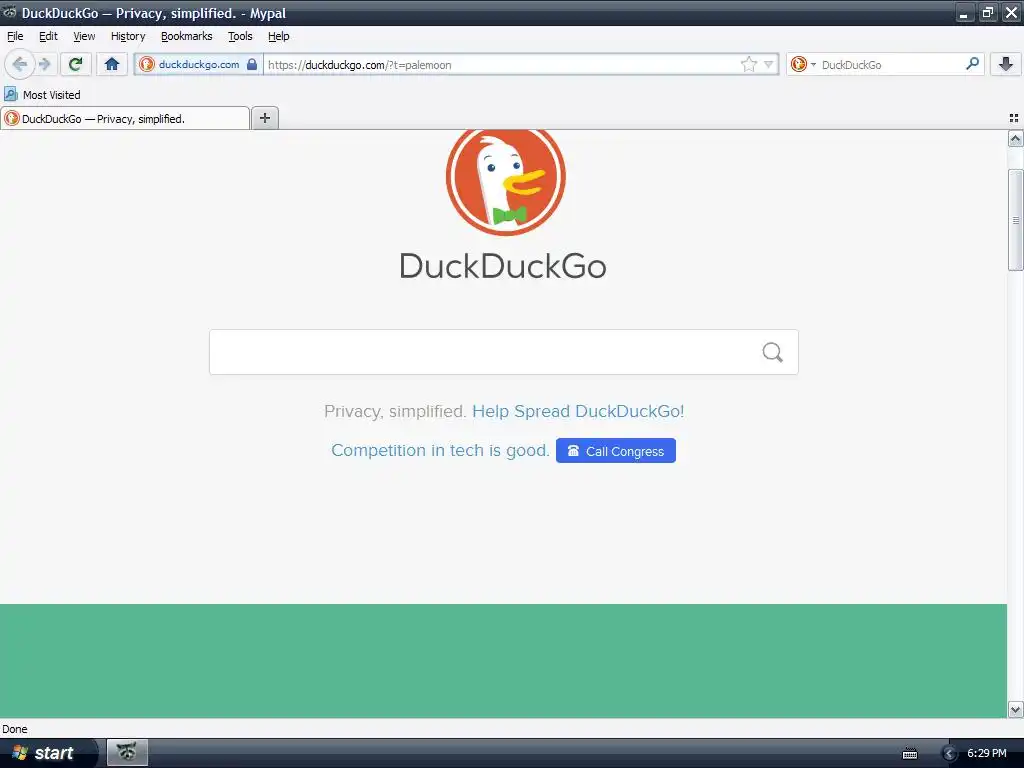The image size is (1024, 768).
Task: Open the Most Visited bookmarks folder
Action: (x=42, y=95)
